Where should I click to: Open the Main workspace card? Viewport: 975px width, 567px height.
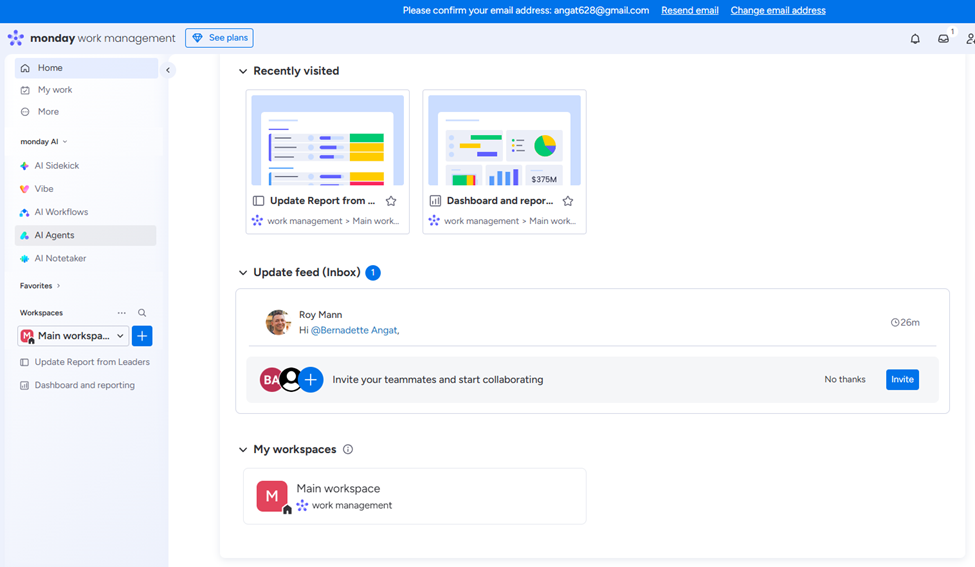tap(415, 496)
